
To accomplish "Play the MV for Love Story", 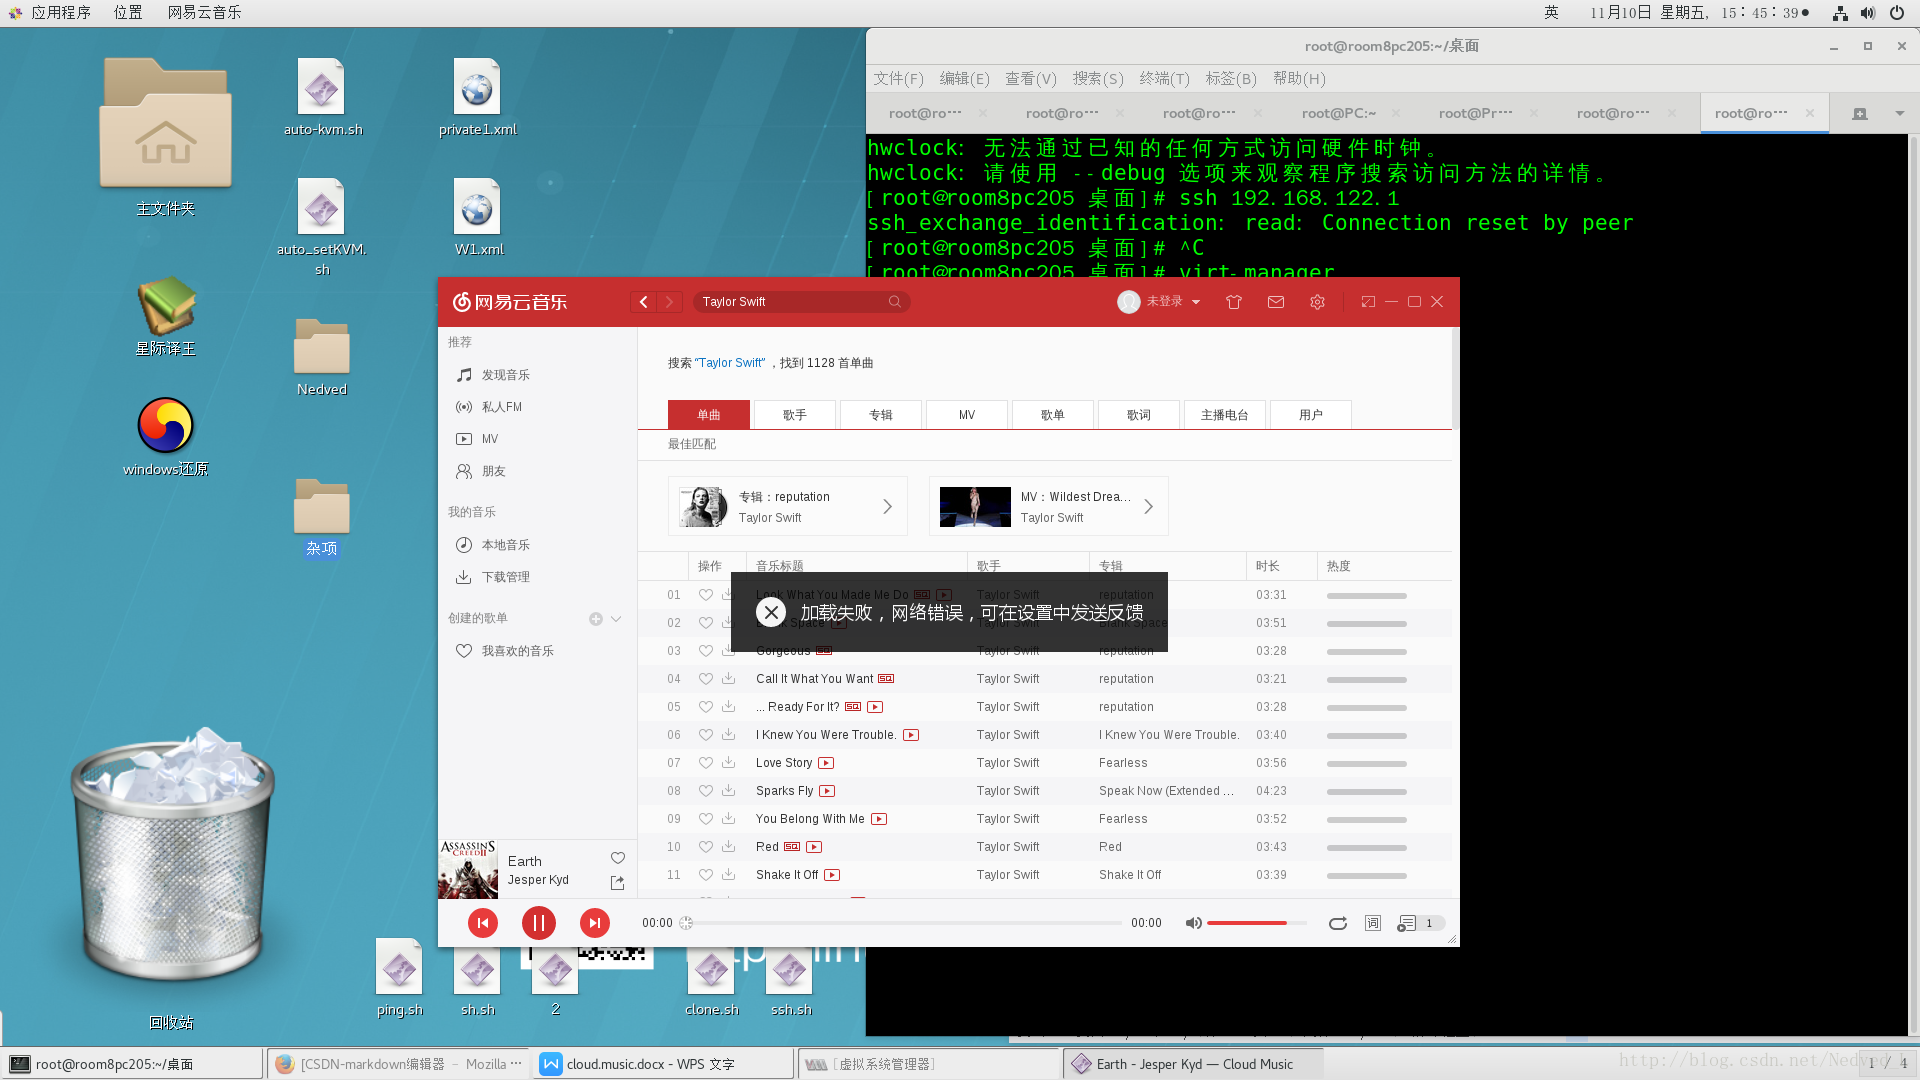I will point(826,763).
